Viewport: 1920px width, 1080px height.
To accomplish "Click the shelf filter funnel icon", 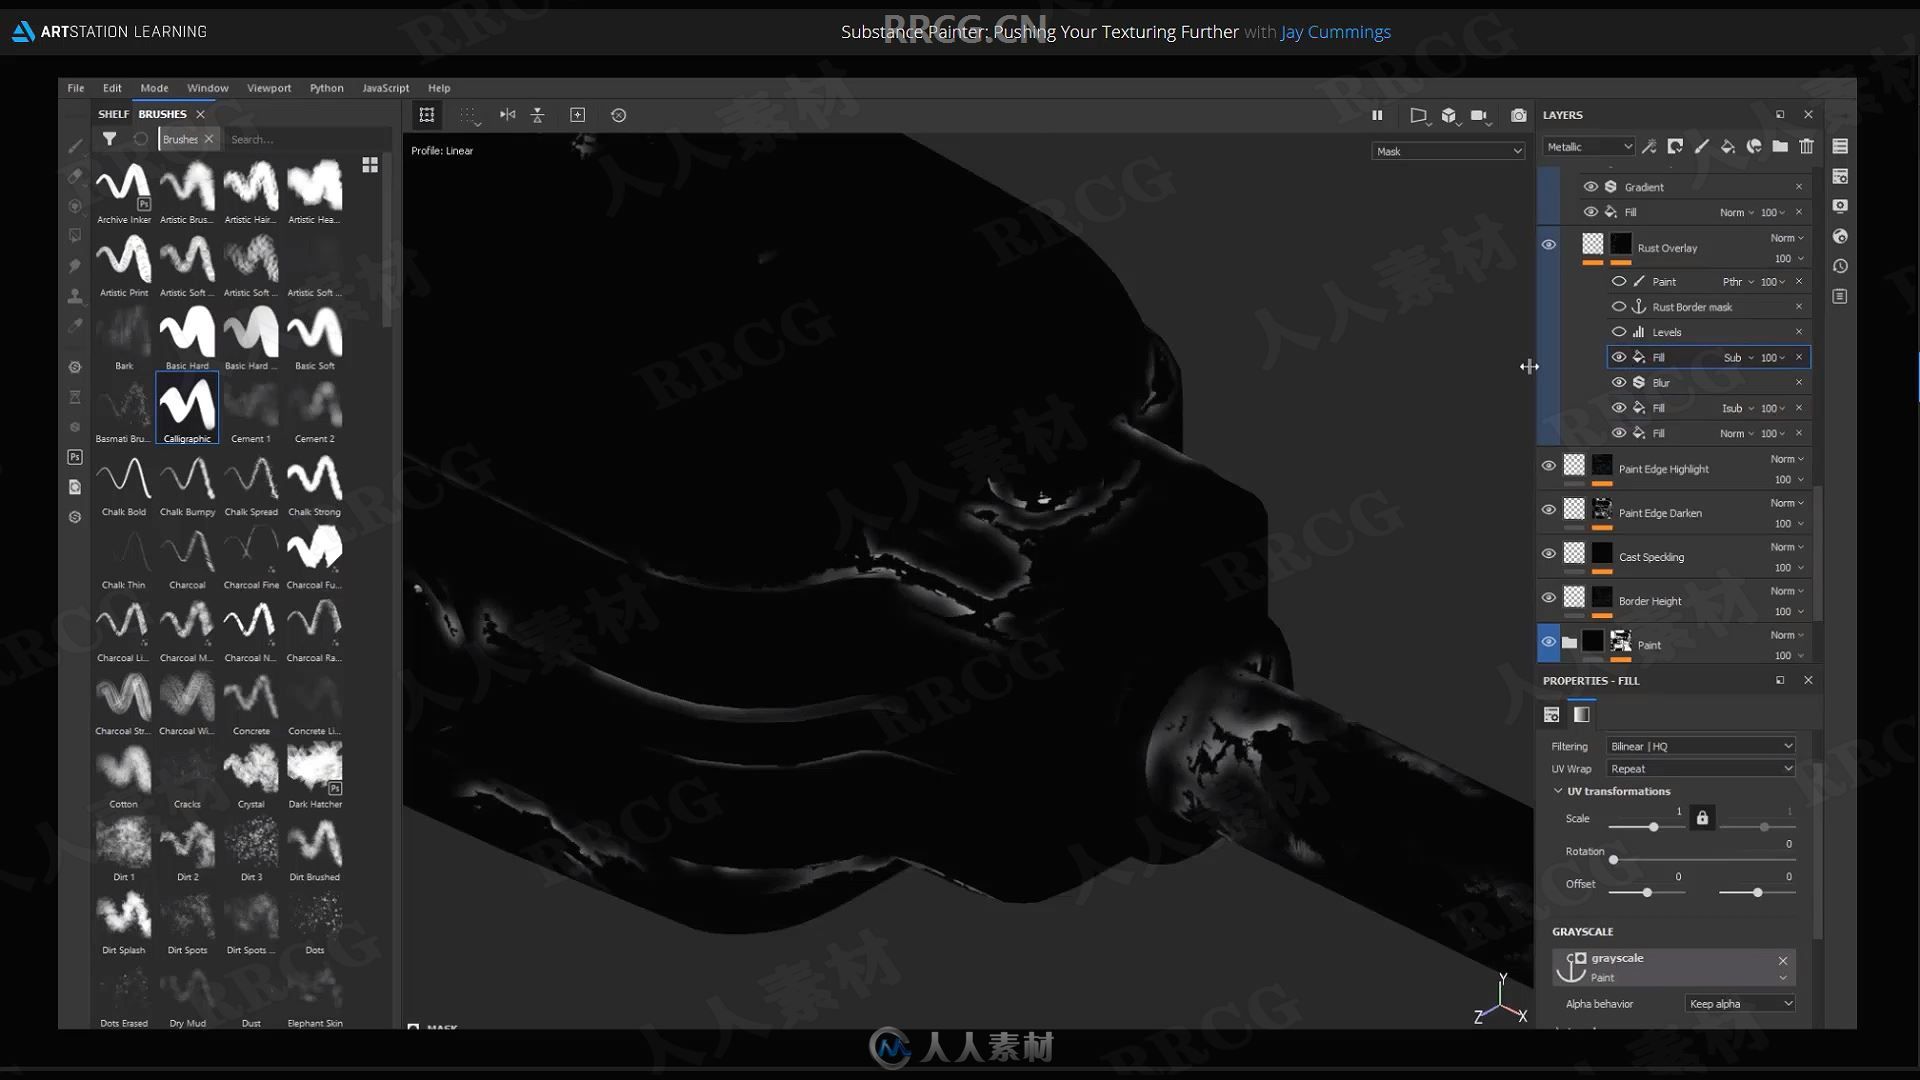I will (x=110, y=139).
